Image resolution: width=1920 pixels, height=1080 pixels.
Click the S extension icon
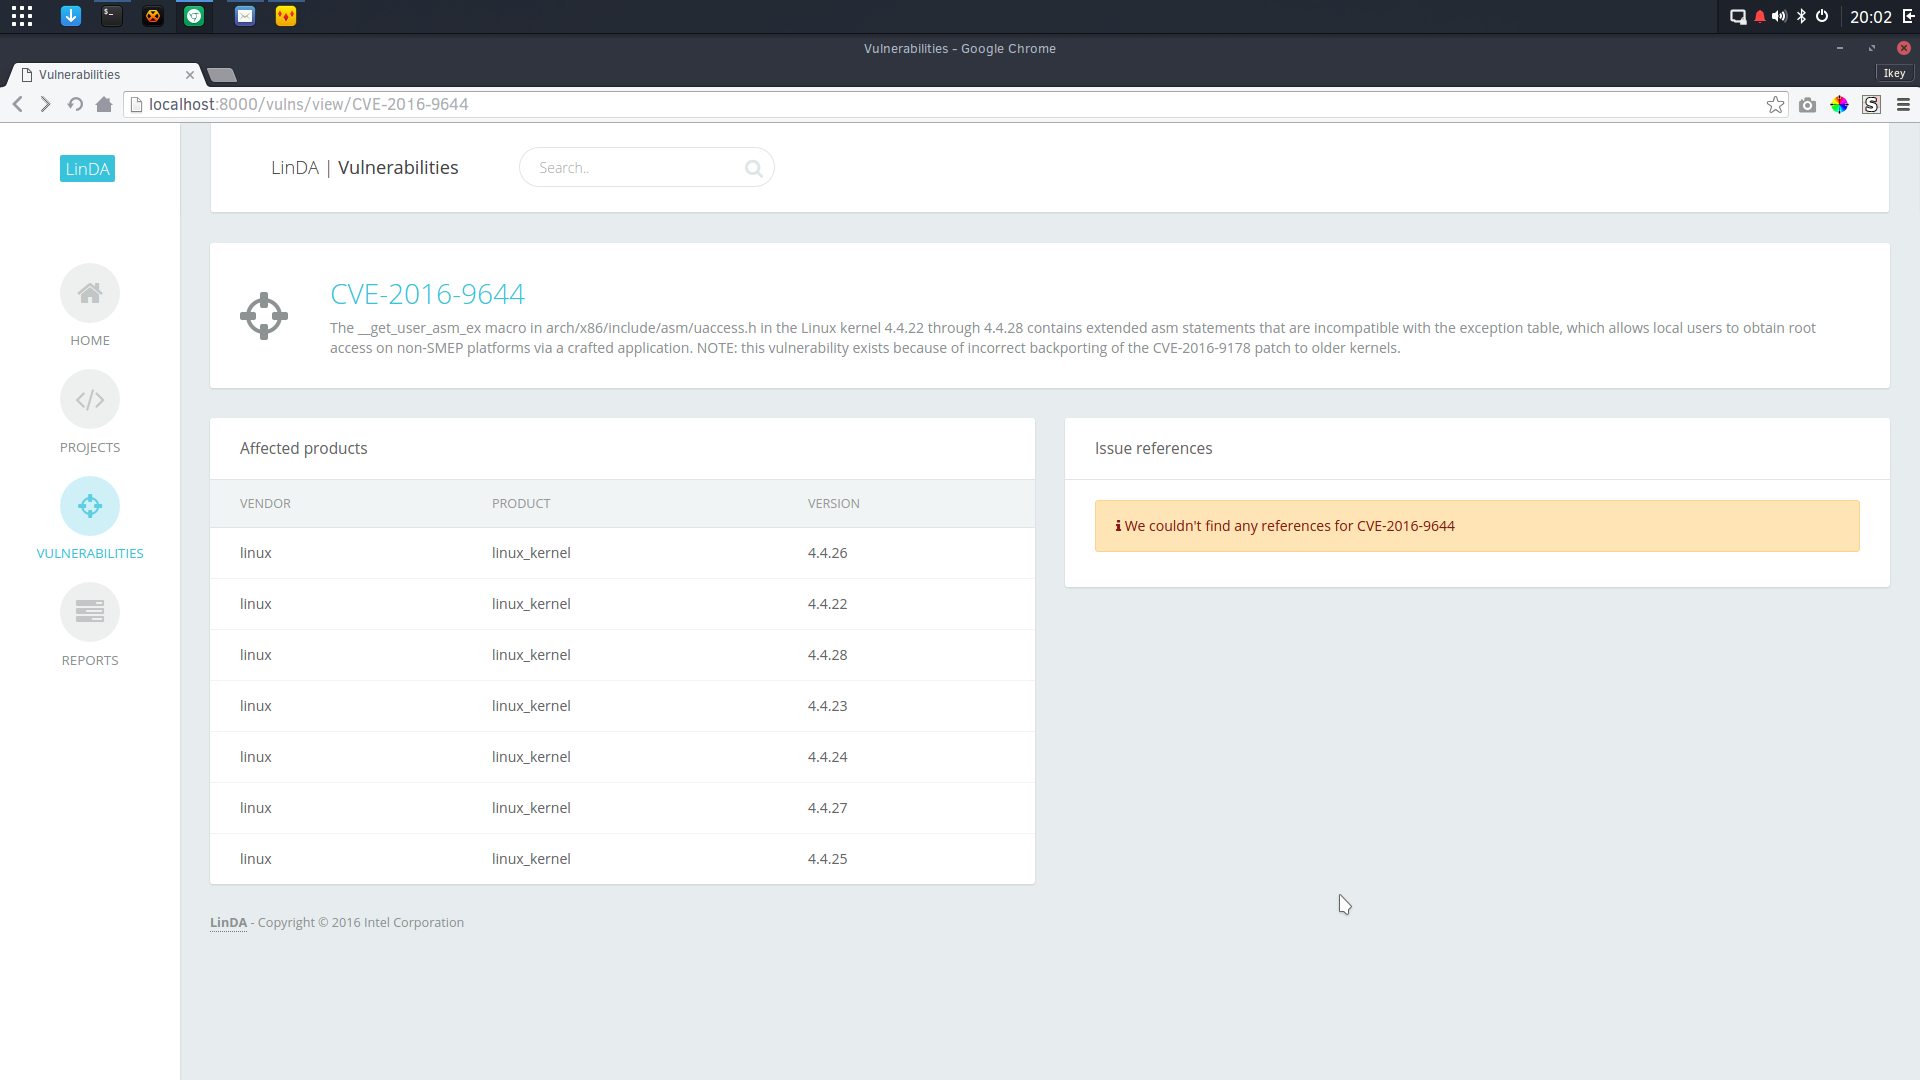point(1871,105)
